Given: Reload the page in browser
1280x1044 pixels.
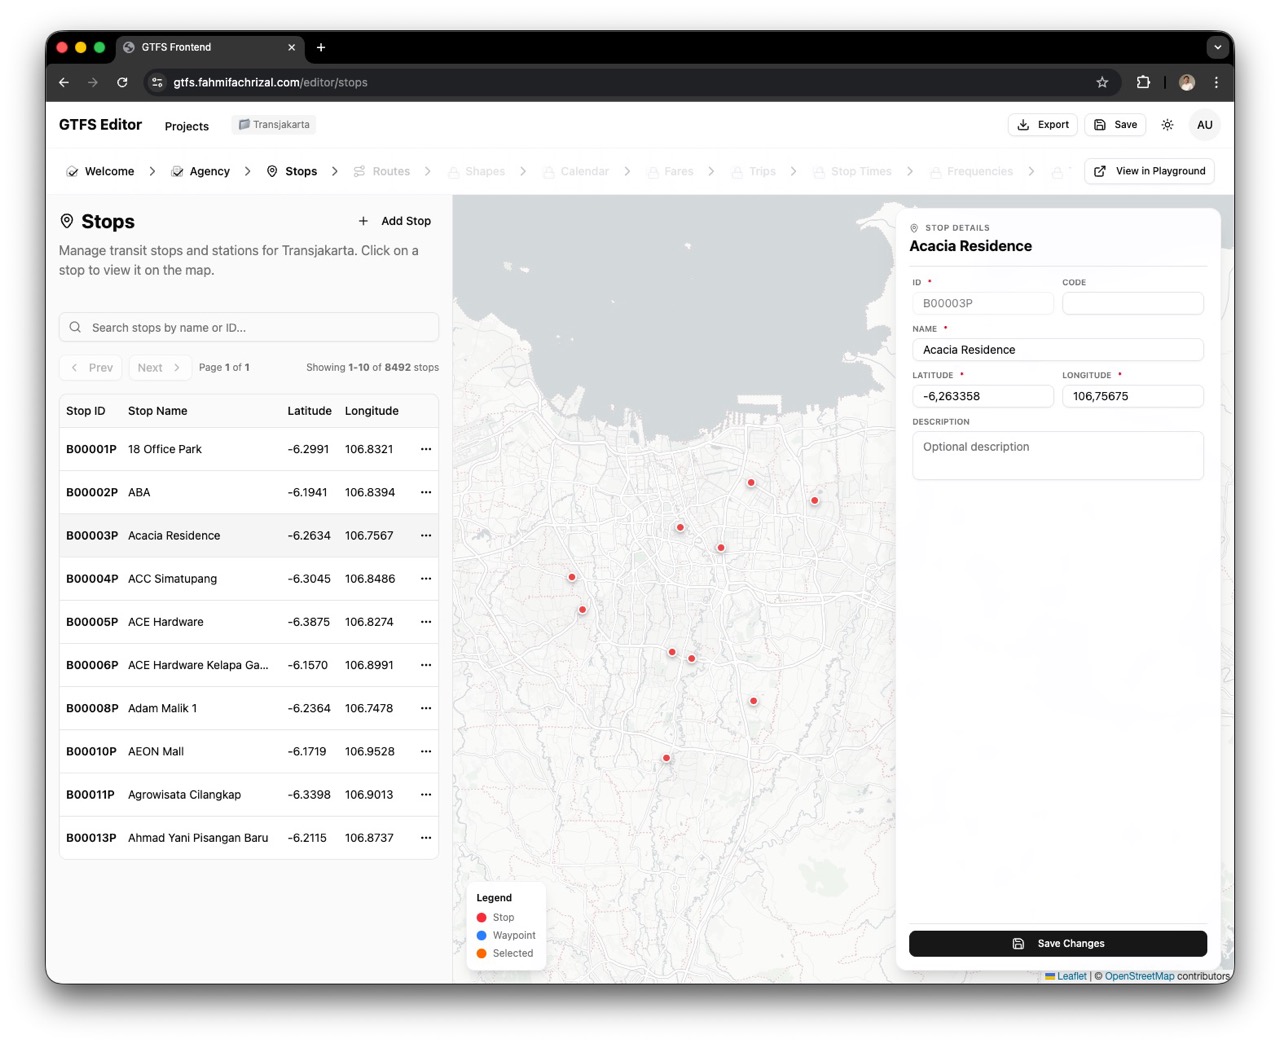Looking at the screenshot, I should tap(122, 83).
